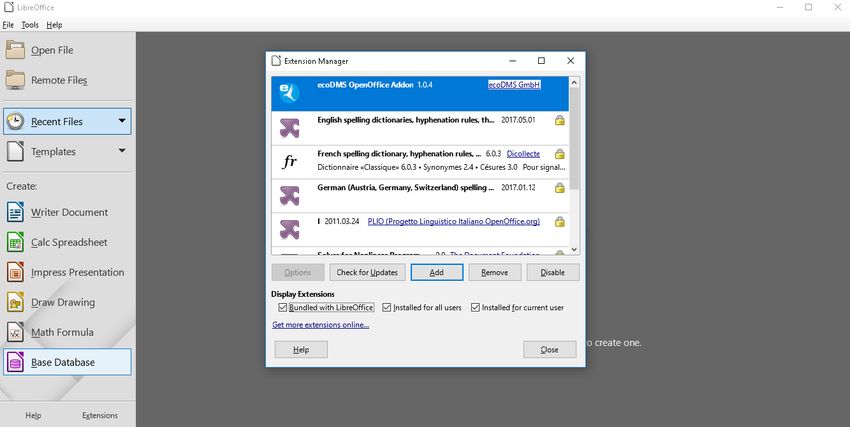The image size is (850, 427).
Task: Click extension list scrollbar up arrow
Action: coord(574,82)
